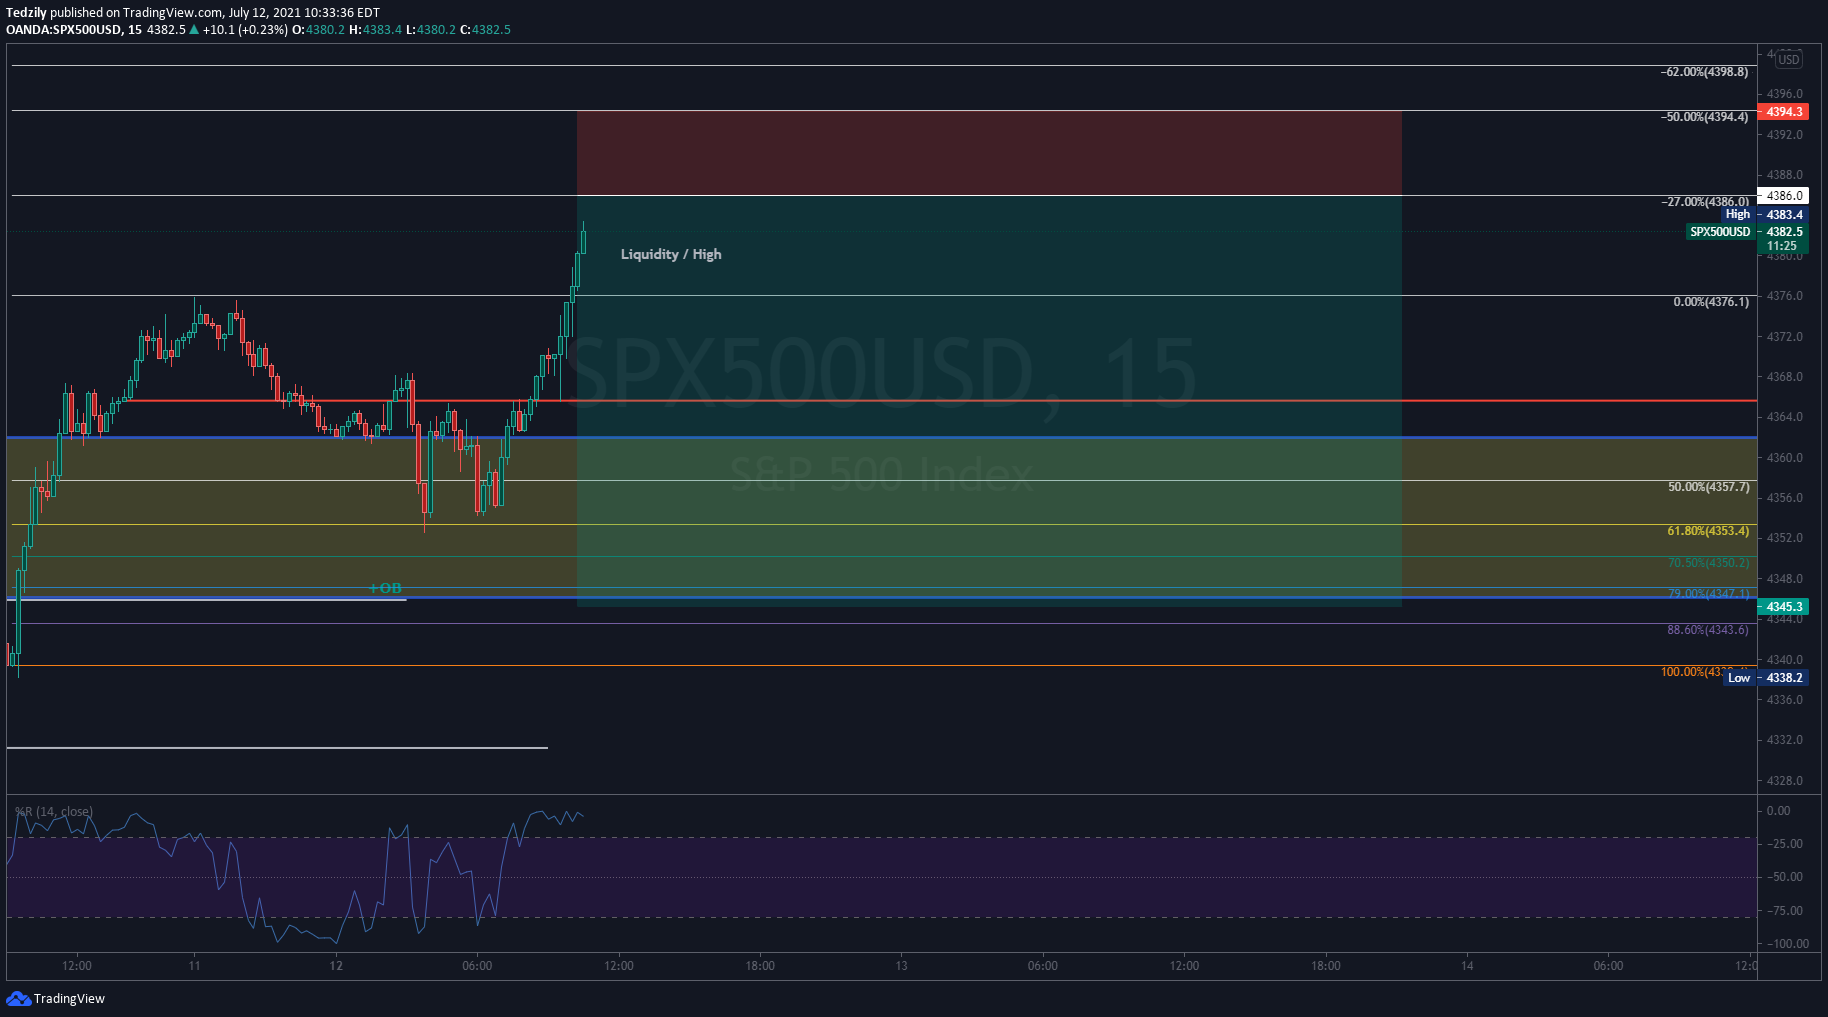This screenshot has width=1828, height=1017.
Task: Click the 4368.0 price scale label
Action: coord(1785,377)
